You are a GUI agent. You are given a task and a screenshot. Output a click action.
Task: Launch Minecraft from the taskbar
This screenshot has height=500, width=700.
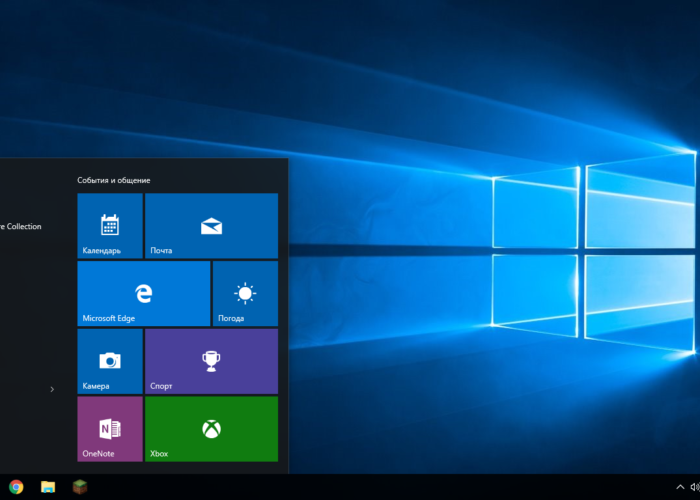click(x=79, y=487)
